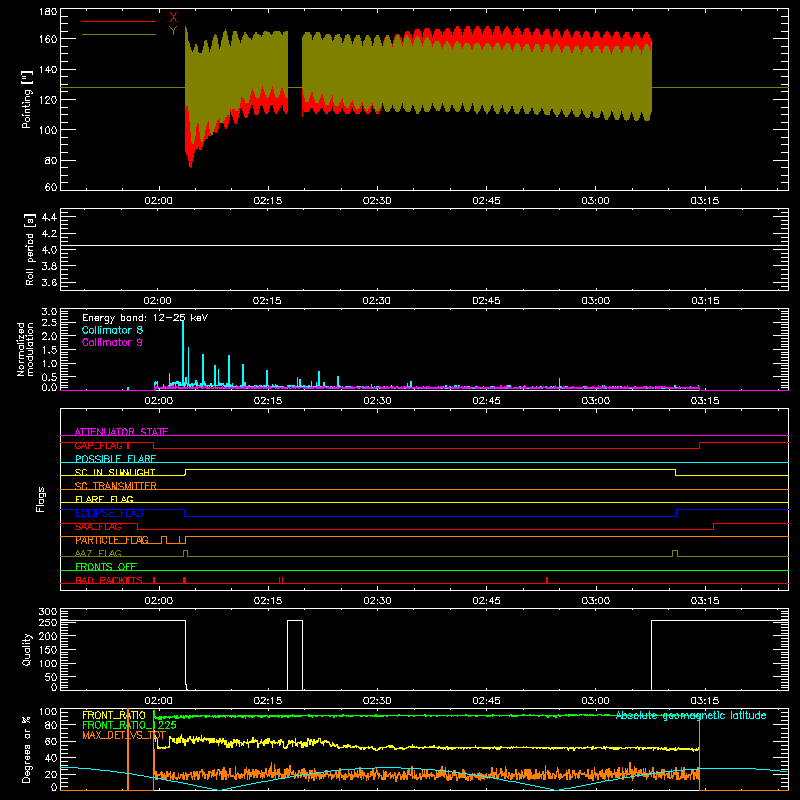800x800 pixels.
Task: Click the Quality axis title
Action: click(x=27, y=649)
